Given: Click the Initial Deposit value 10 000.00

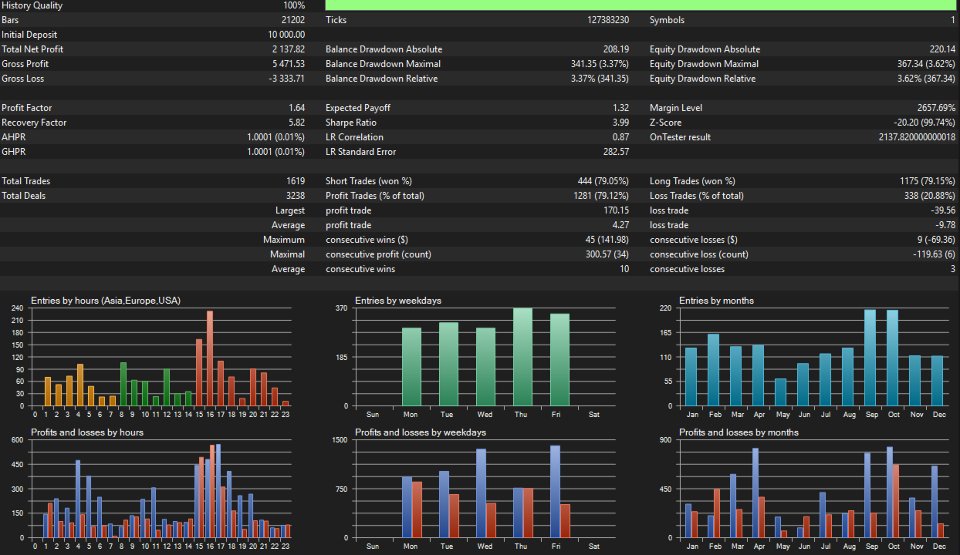Looking at the screenshot, I should point(287,34).
